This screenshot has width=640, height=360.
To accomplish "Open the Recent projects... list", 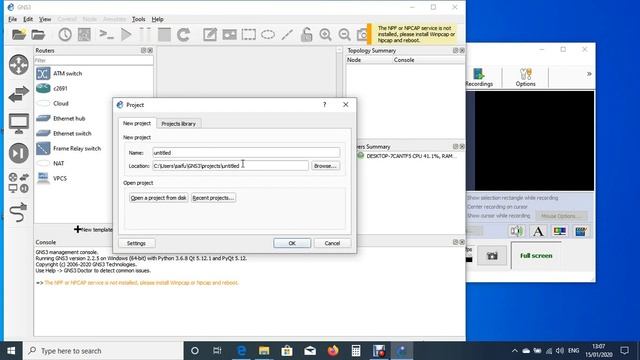I will point(213,198).
